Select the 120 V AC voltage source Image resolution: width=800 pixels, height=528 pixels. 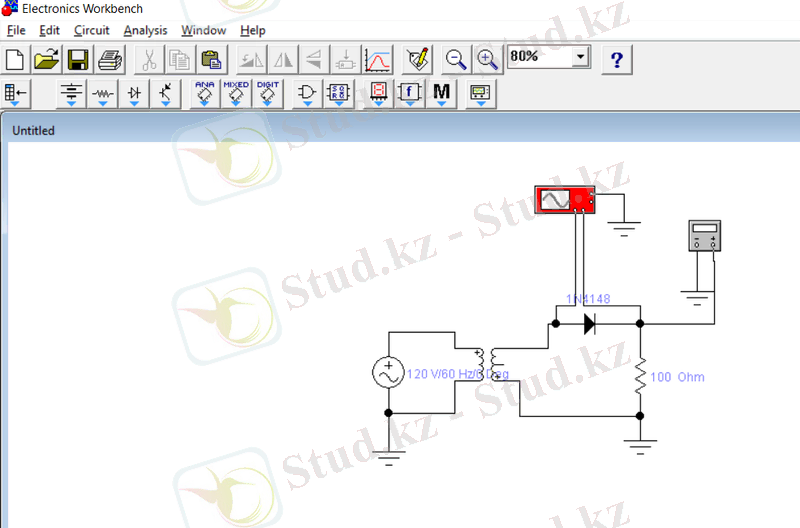388,372
